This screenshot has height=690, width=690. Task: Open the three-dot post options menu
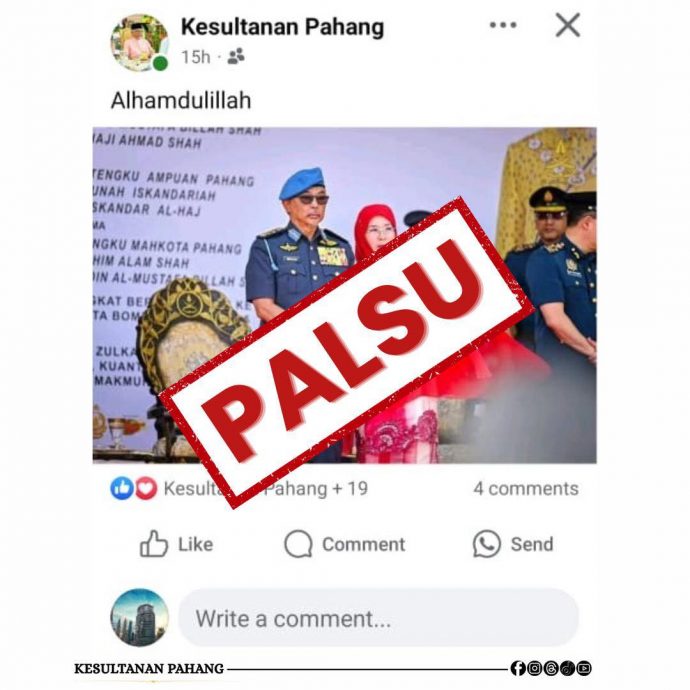(503, 25)
